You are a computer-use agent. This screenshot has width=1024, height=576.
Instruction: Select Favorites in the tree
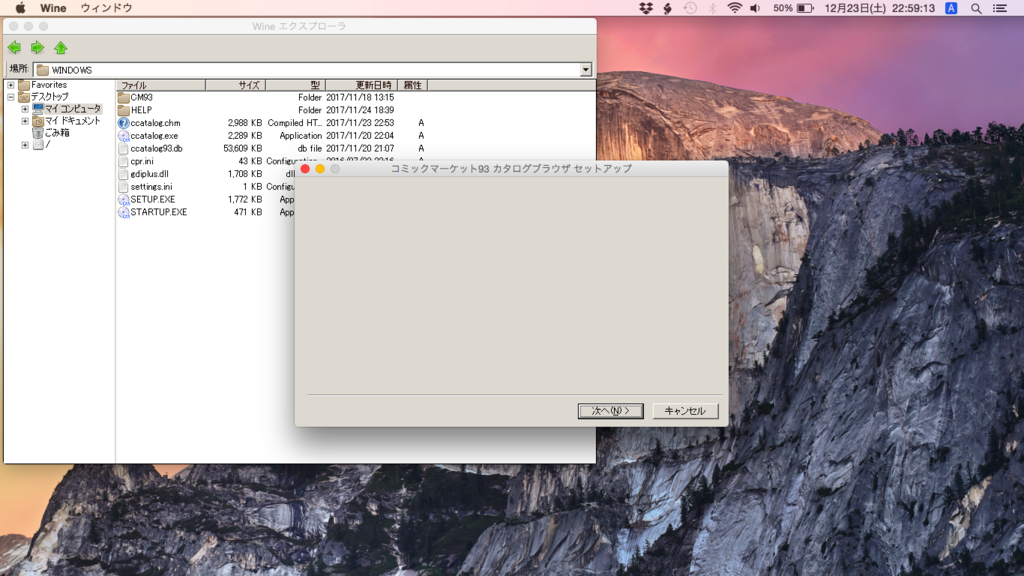coord(49,85)
